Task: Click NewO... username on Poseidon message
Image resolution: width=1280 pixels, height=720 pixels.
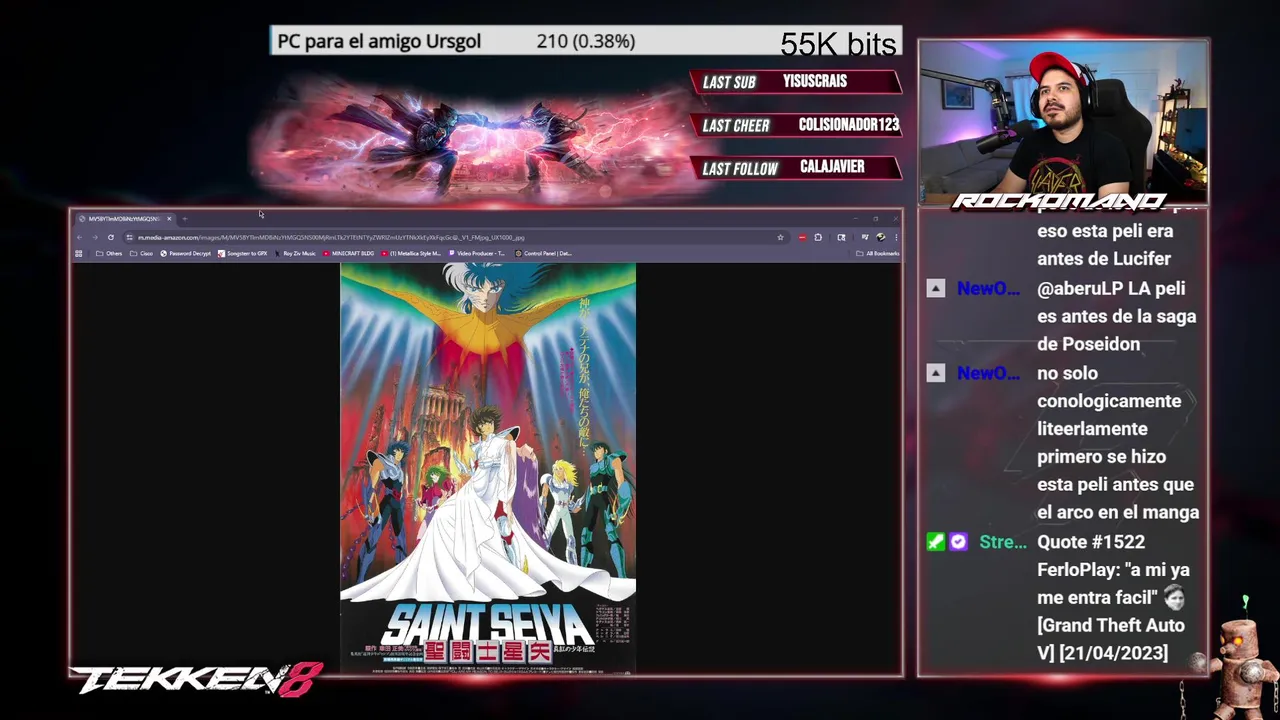Action: pos(988,288)
